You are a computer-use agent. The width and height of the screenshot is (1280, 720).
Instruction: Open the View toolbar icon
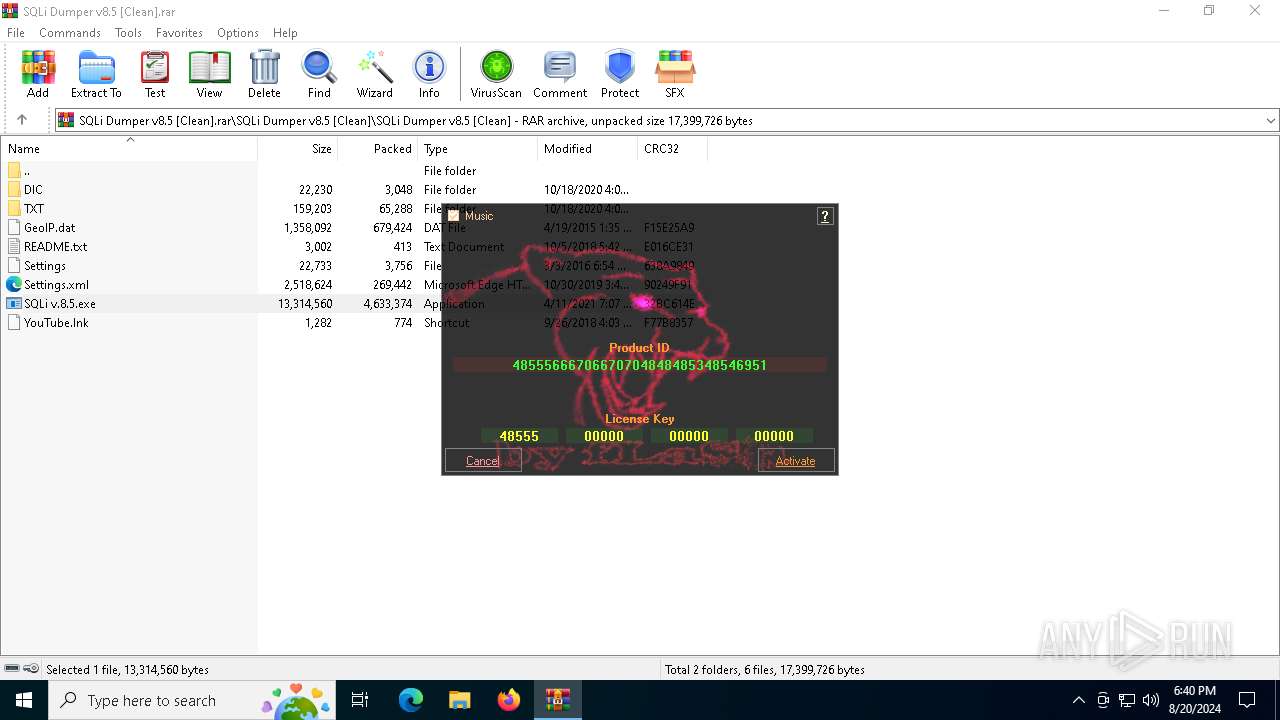[x=209, y=75]
